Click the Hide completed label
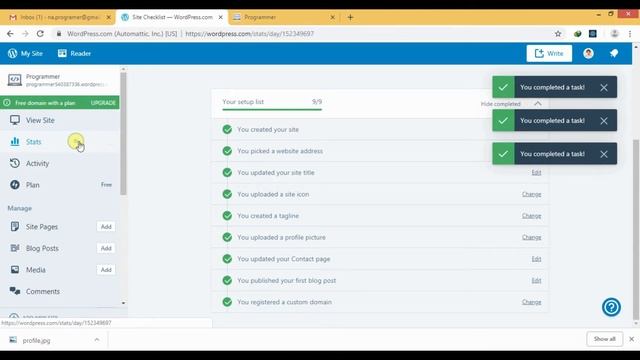Viewport: 640px width, 360px height. pyautogui.click(x=500, y=104)
